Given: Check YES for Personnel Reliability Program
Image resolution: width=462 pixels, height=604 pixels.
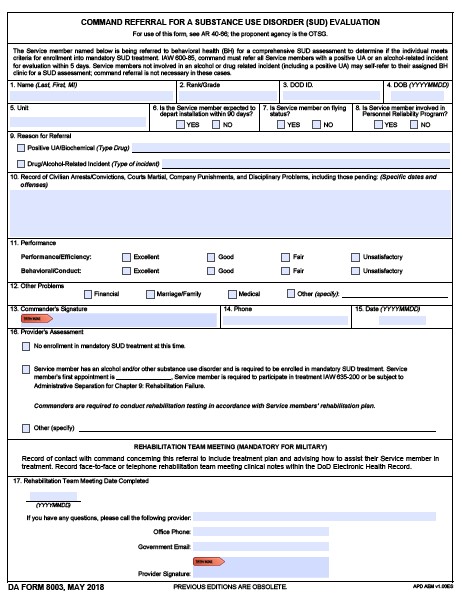Looking at the screenshot, I should [378, 124].
